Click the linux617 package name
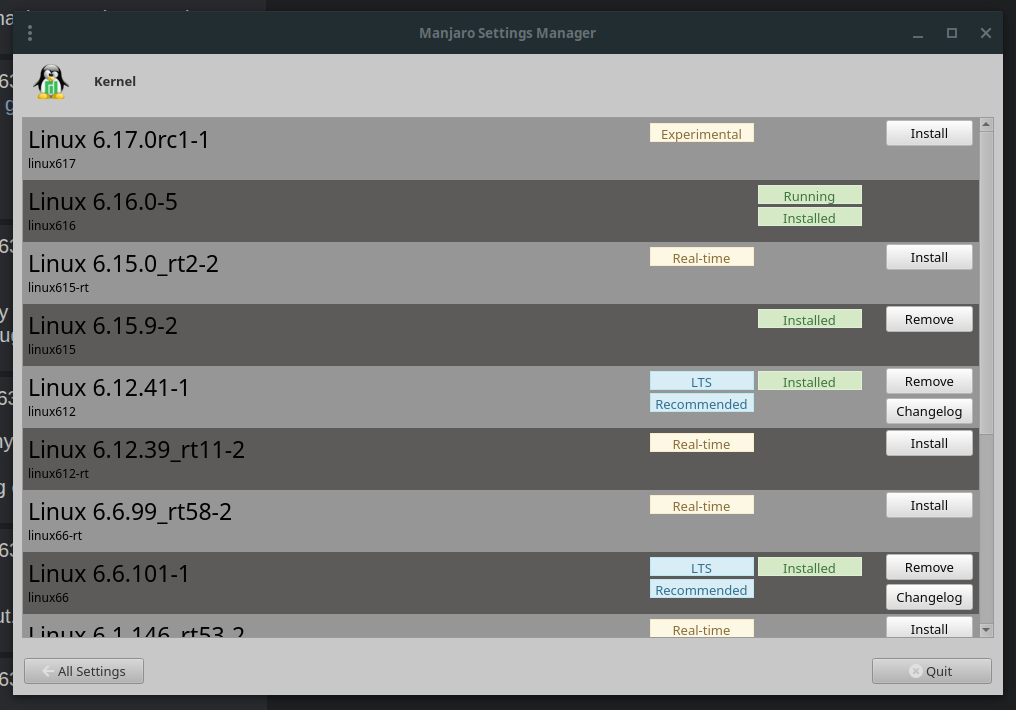The image size is (1016, 710). (x=52, y=164)
